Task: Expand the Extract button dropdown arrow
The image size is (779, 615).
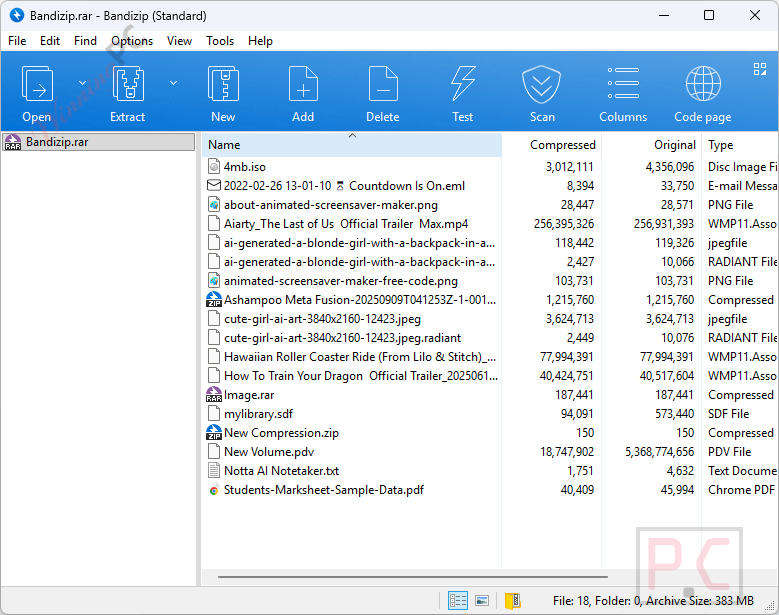Action: click(x=173, y=83)
